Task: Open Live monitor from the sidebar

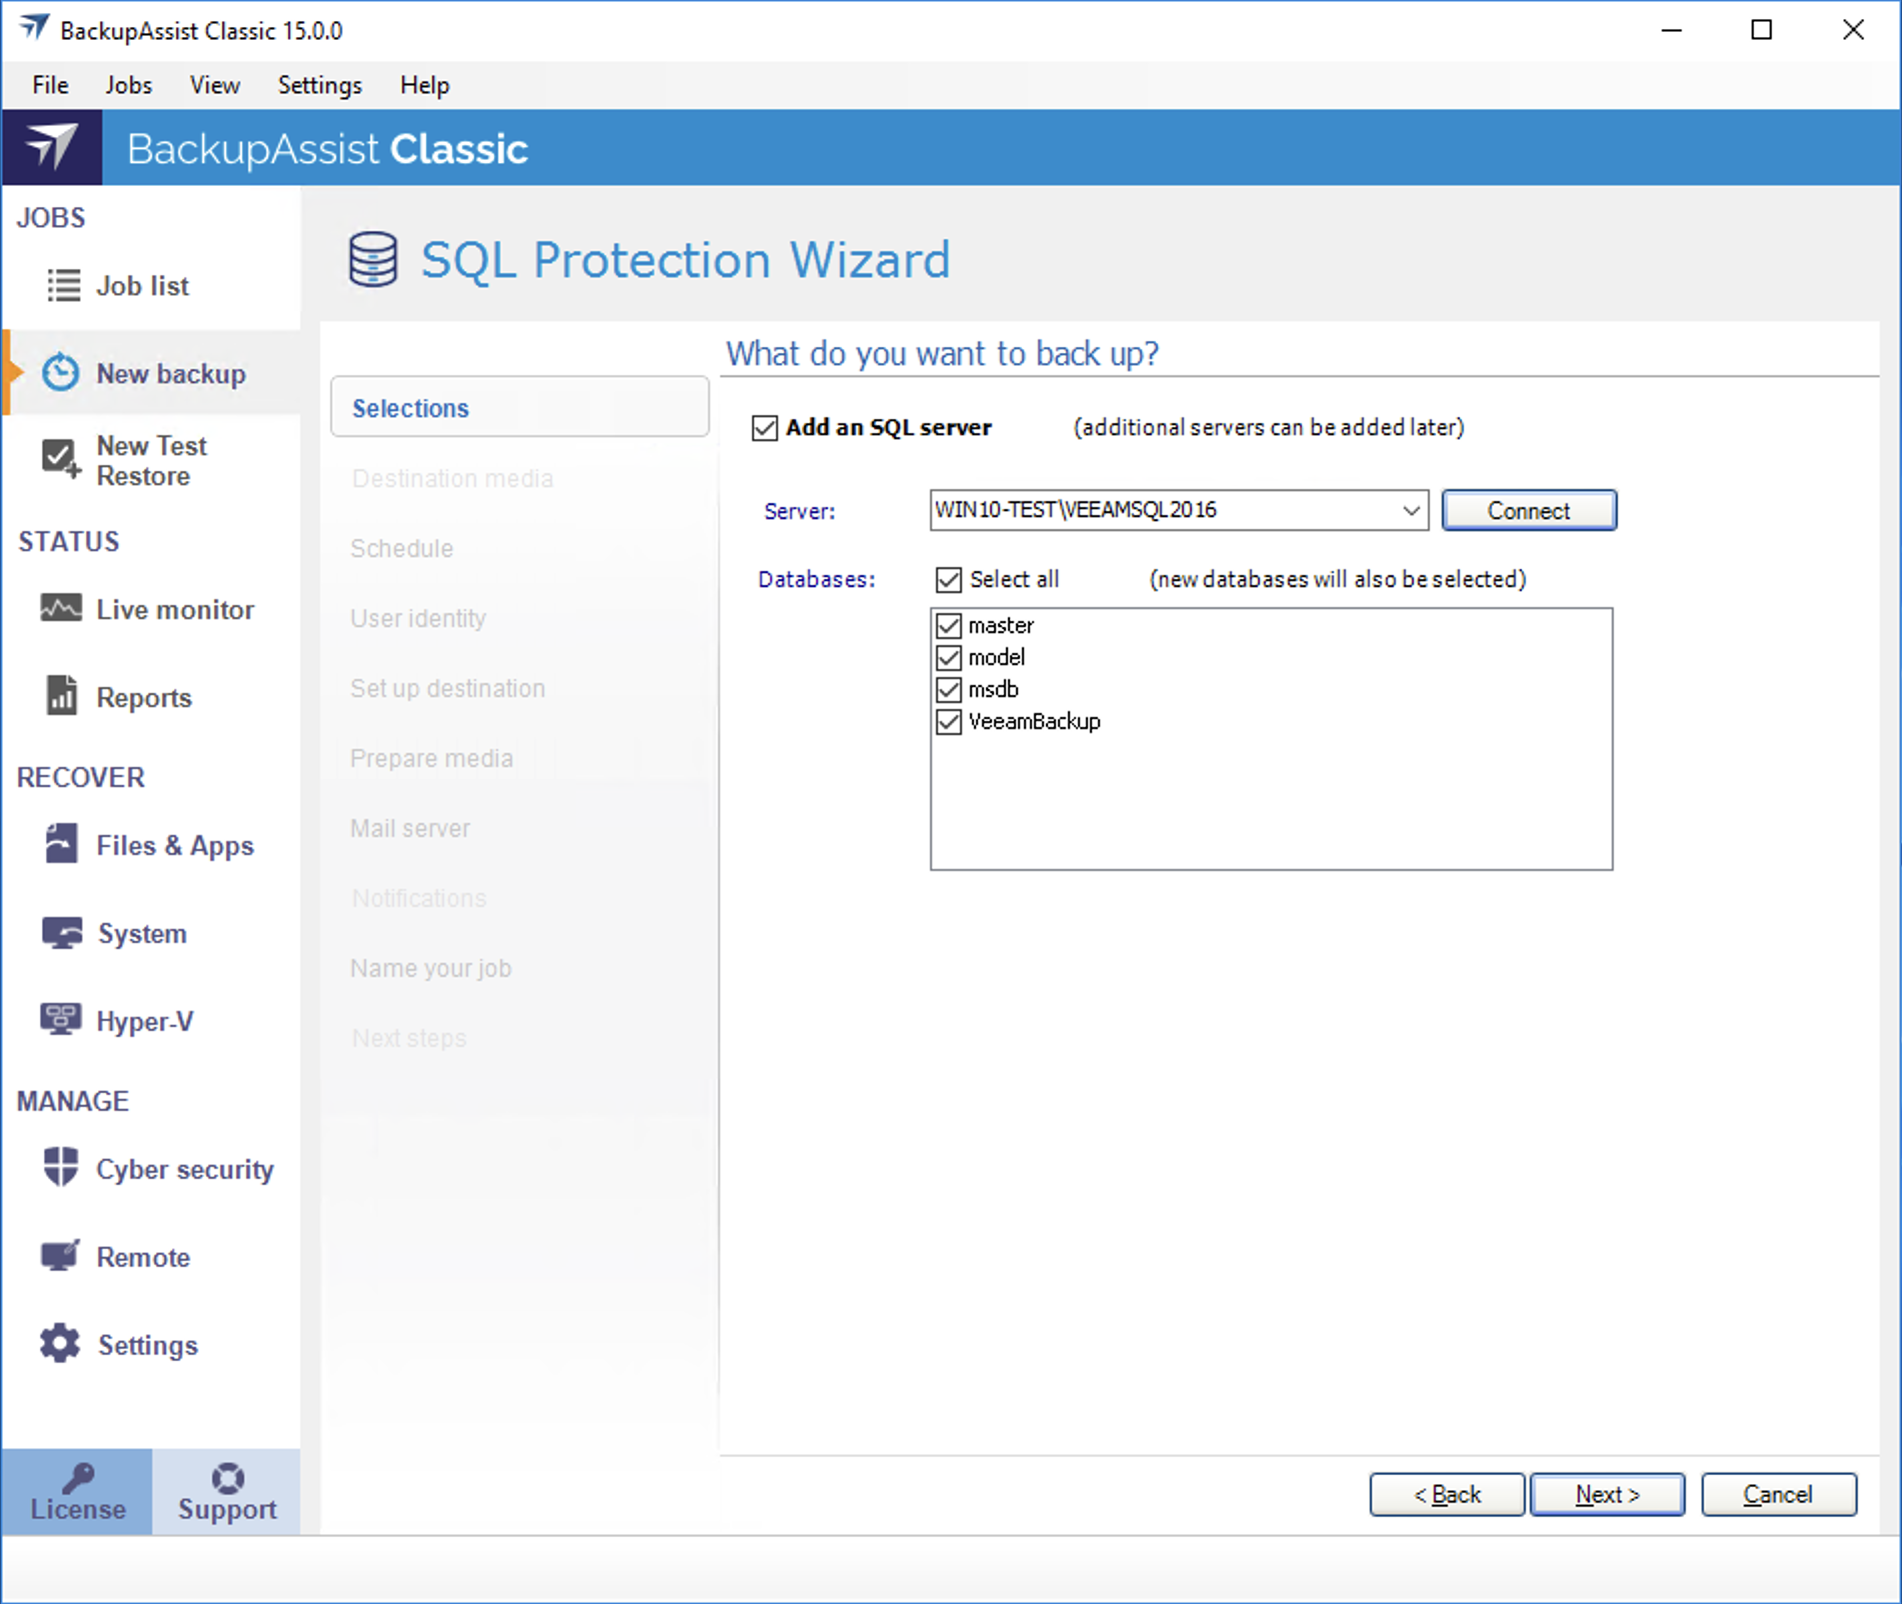Action: point(174,609)
